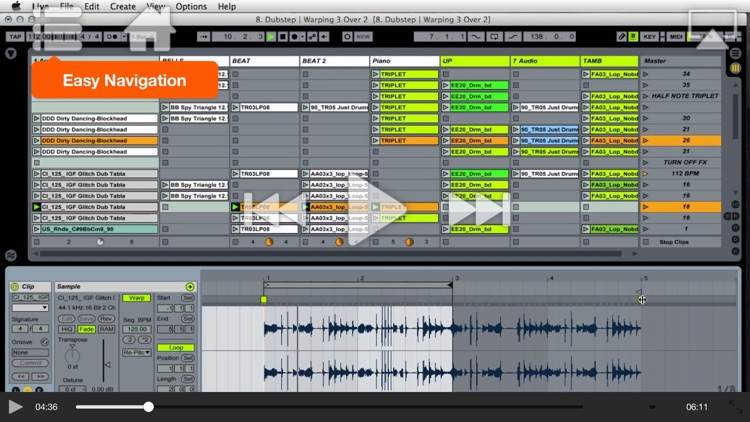Switch to Session view selector icon

pyautogui.click(x=735, y=68)
